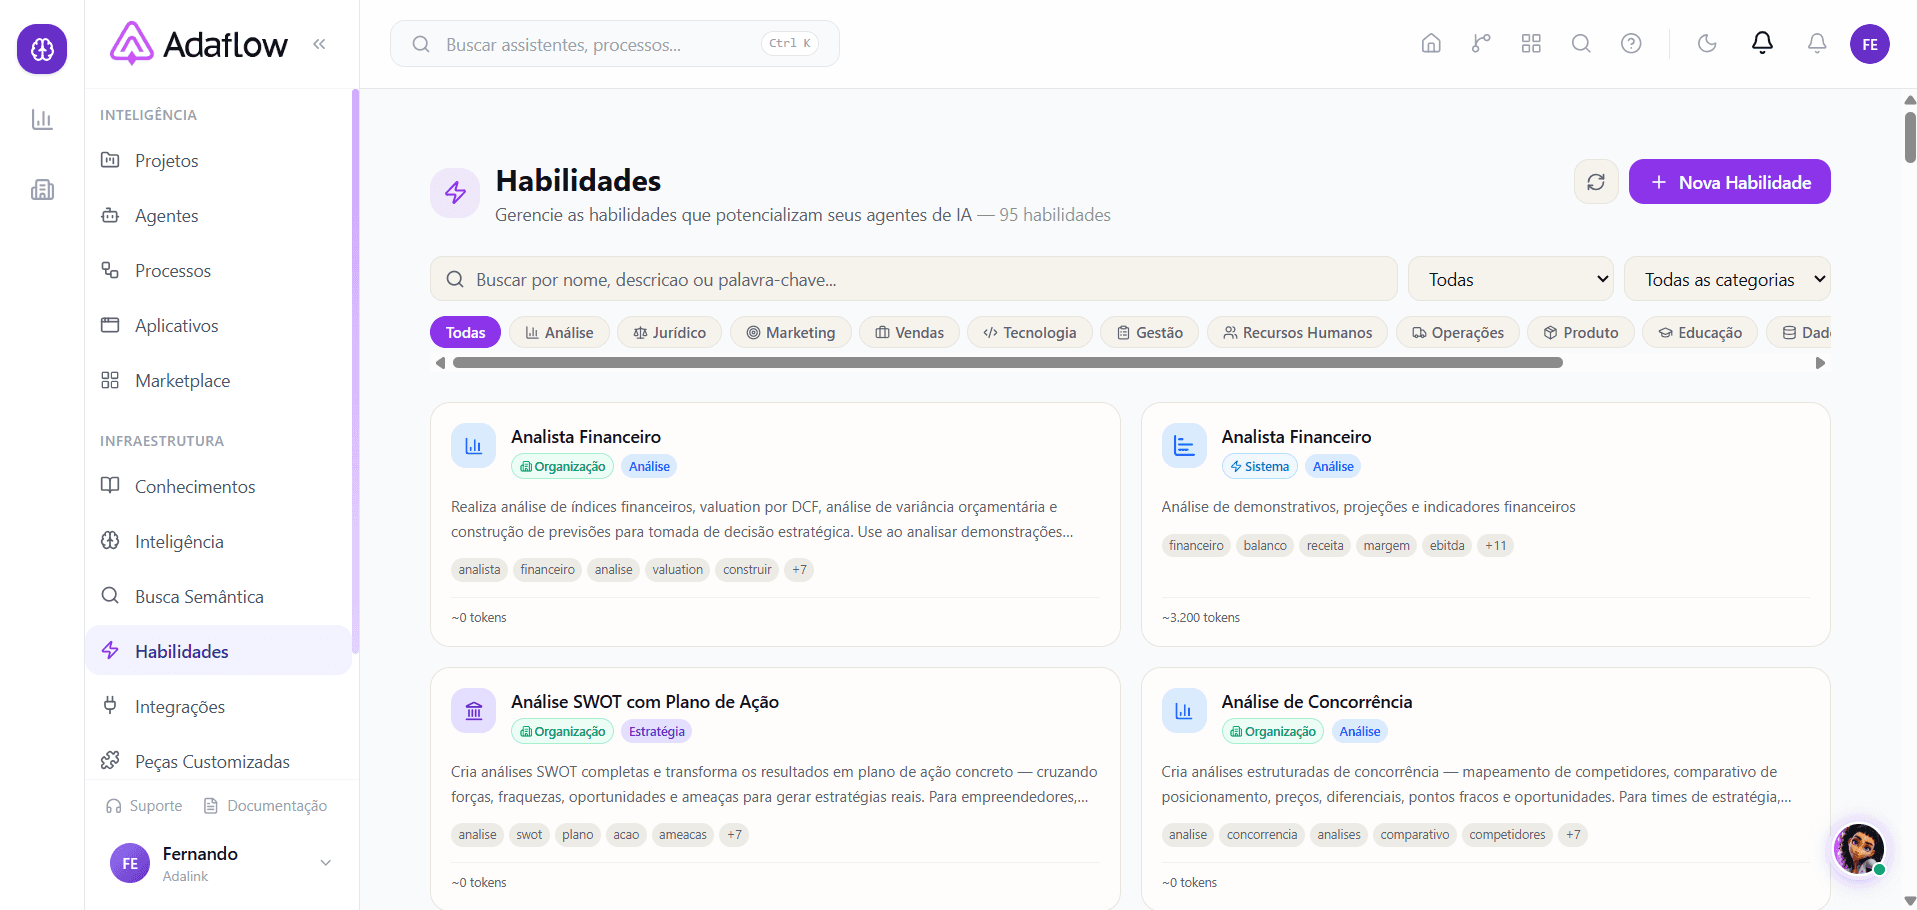The image size is (1917, 910).
Task: Click the concorrencia tag
Action: 1262,835
